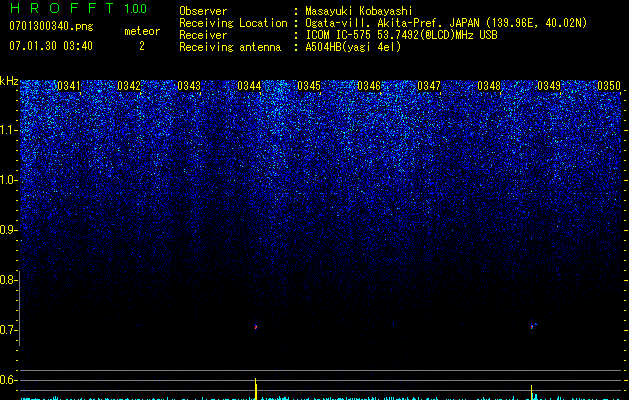This screenshot has height=400, width=629.
Task: Click the timestamp 07.01.30 03:40
Action: pyautogui.click(x=51, y=46)
